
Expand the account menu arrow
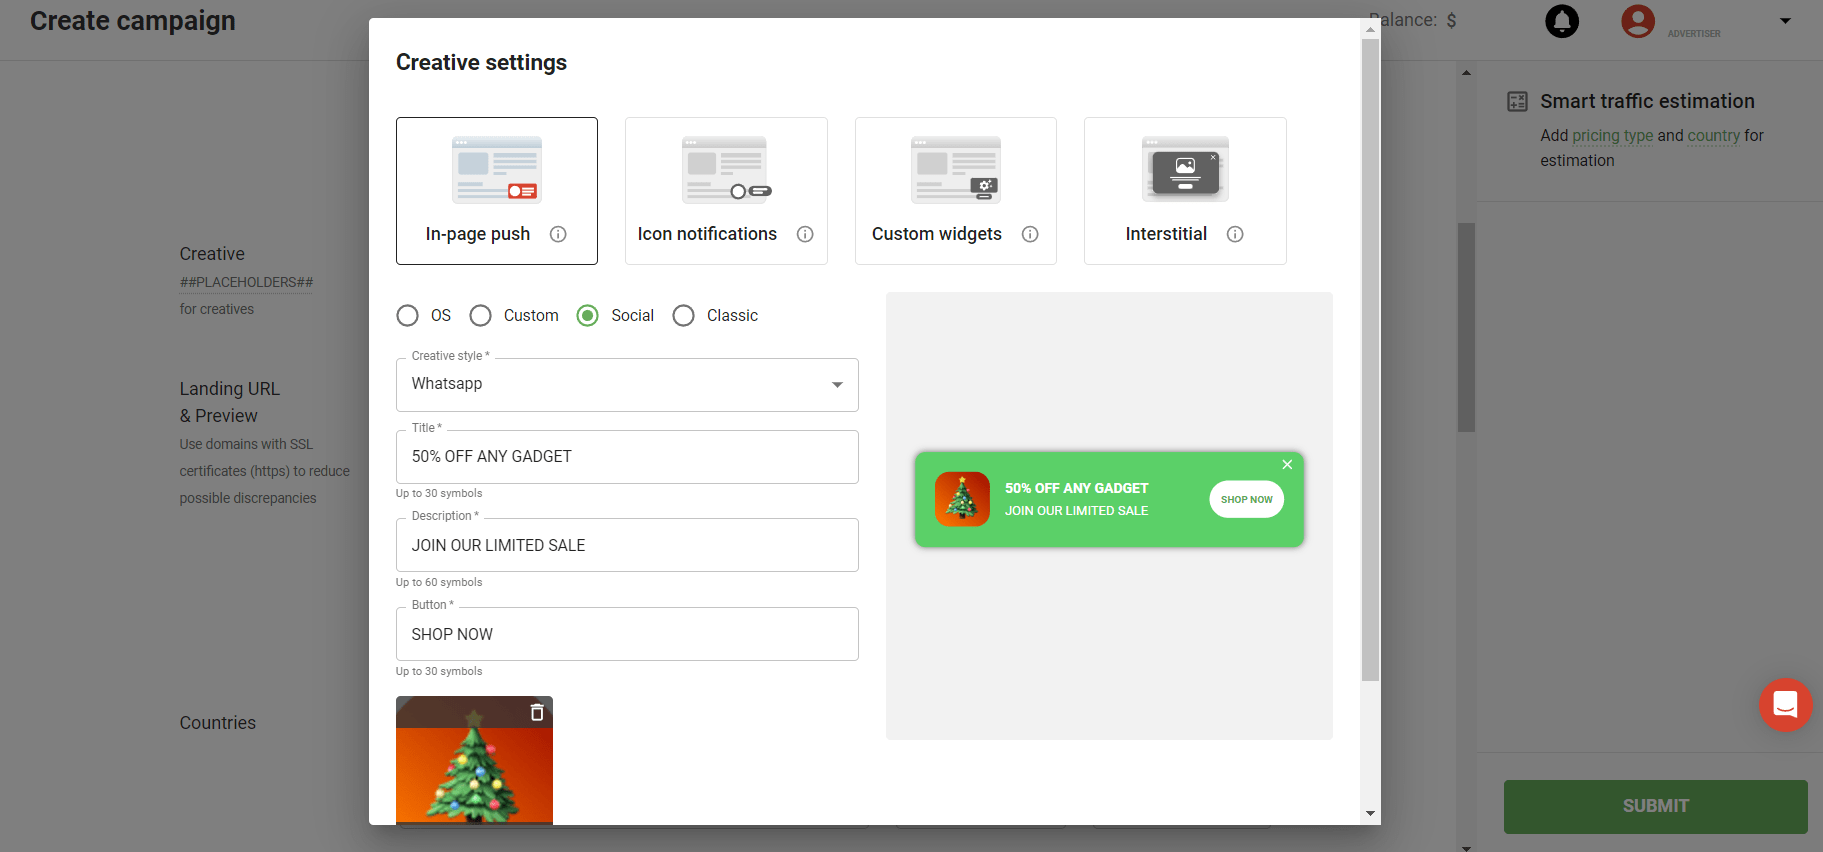pyautogui.click(x=1785, y=21)
